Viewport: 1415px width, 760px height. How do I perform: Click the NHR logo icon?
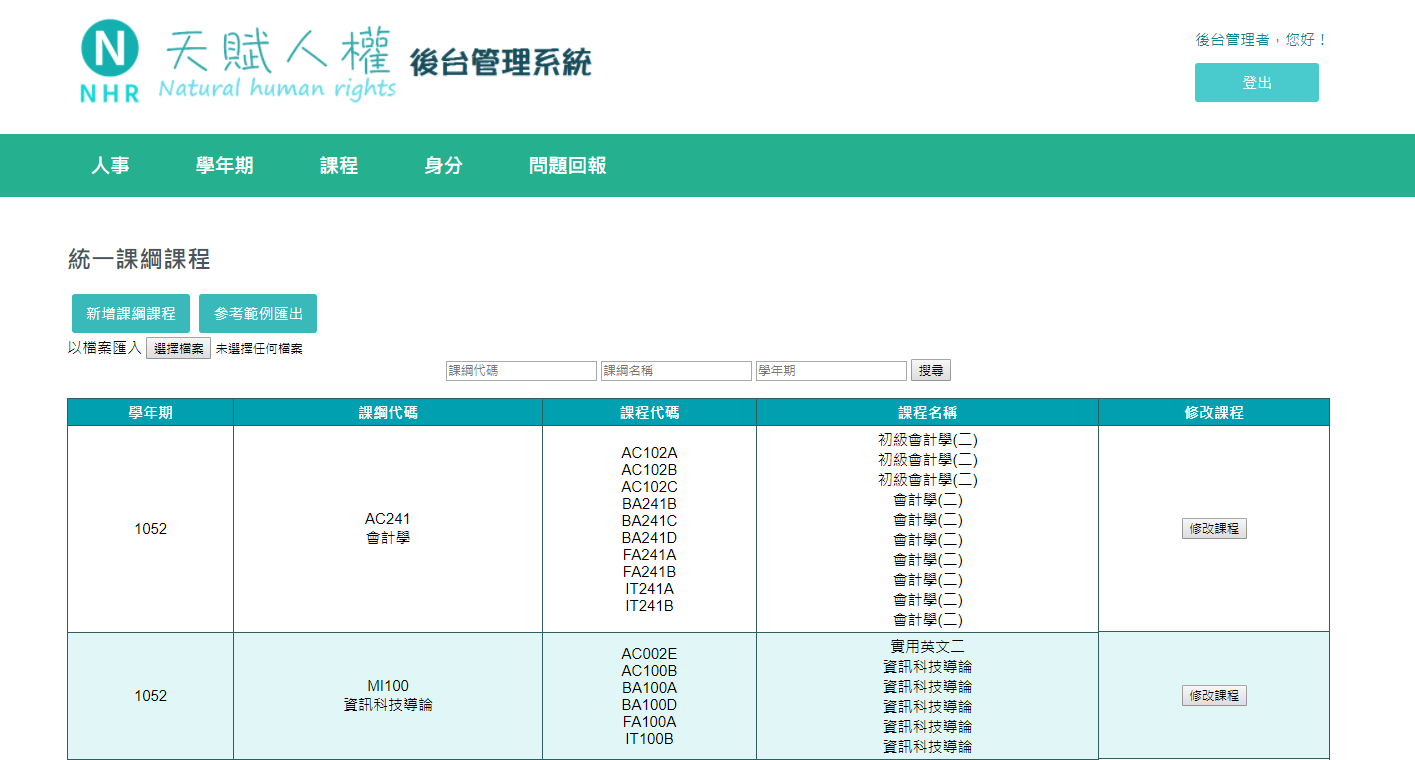(x=109, y=61)
